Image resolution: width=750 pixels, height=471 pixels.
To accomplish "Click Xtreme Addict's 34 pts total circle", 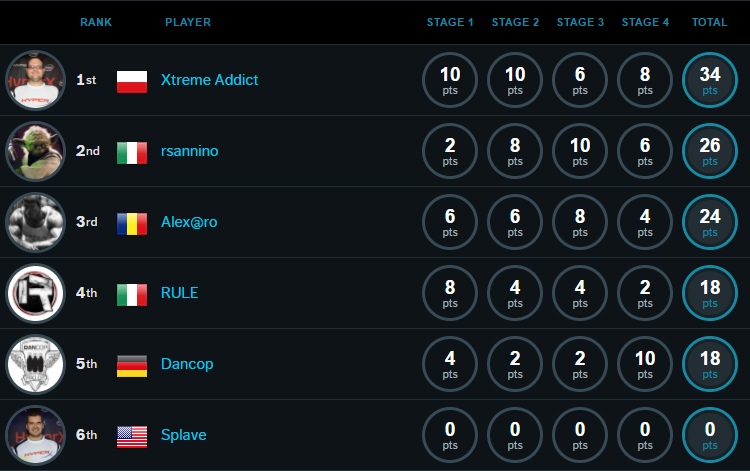I will 710,80.
